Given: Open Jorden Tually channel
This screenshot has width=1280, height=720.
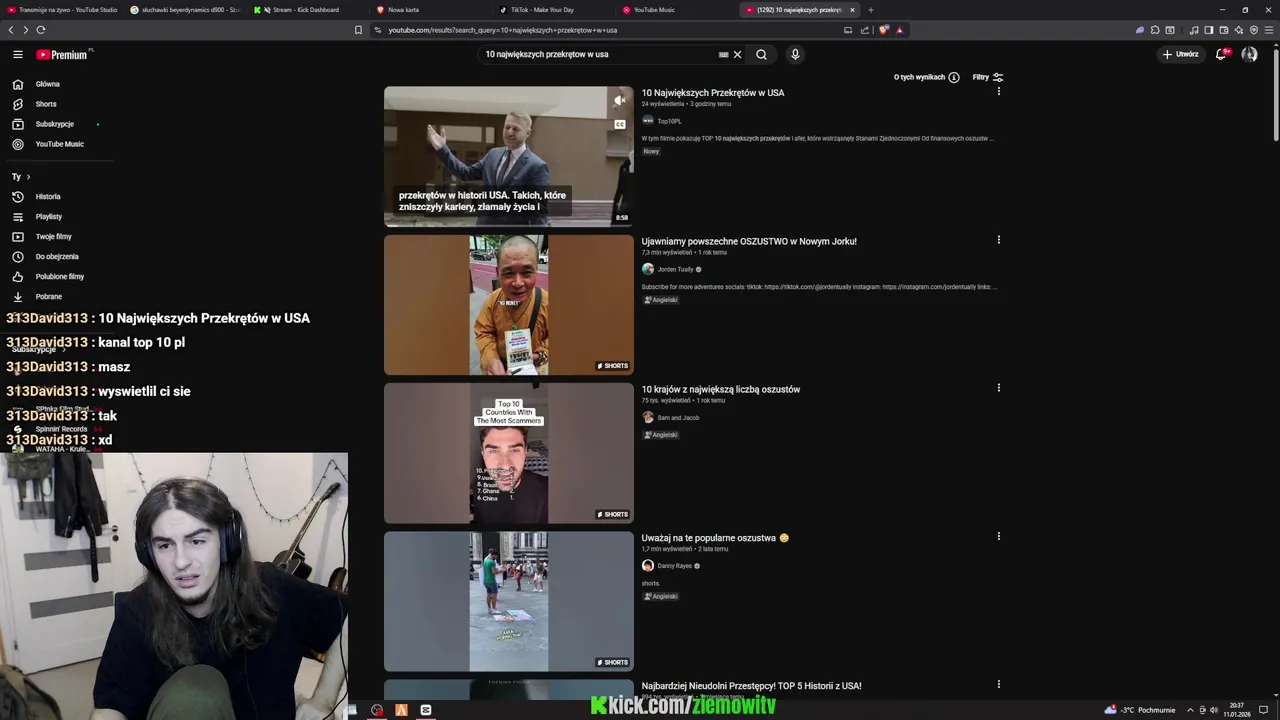Looking at the screenshot, I should click(675, 269).
